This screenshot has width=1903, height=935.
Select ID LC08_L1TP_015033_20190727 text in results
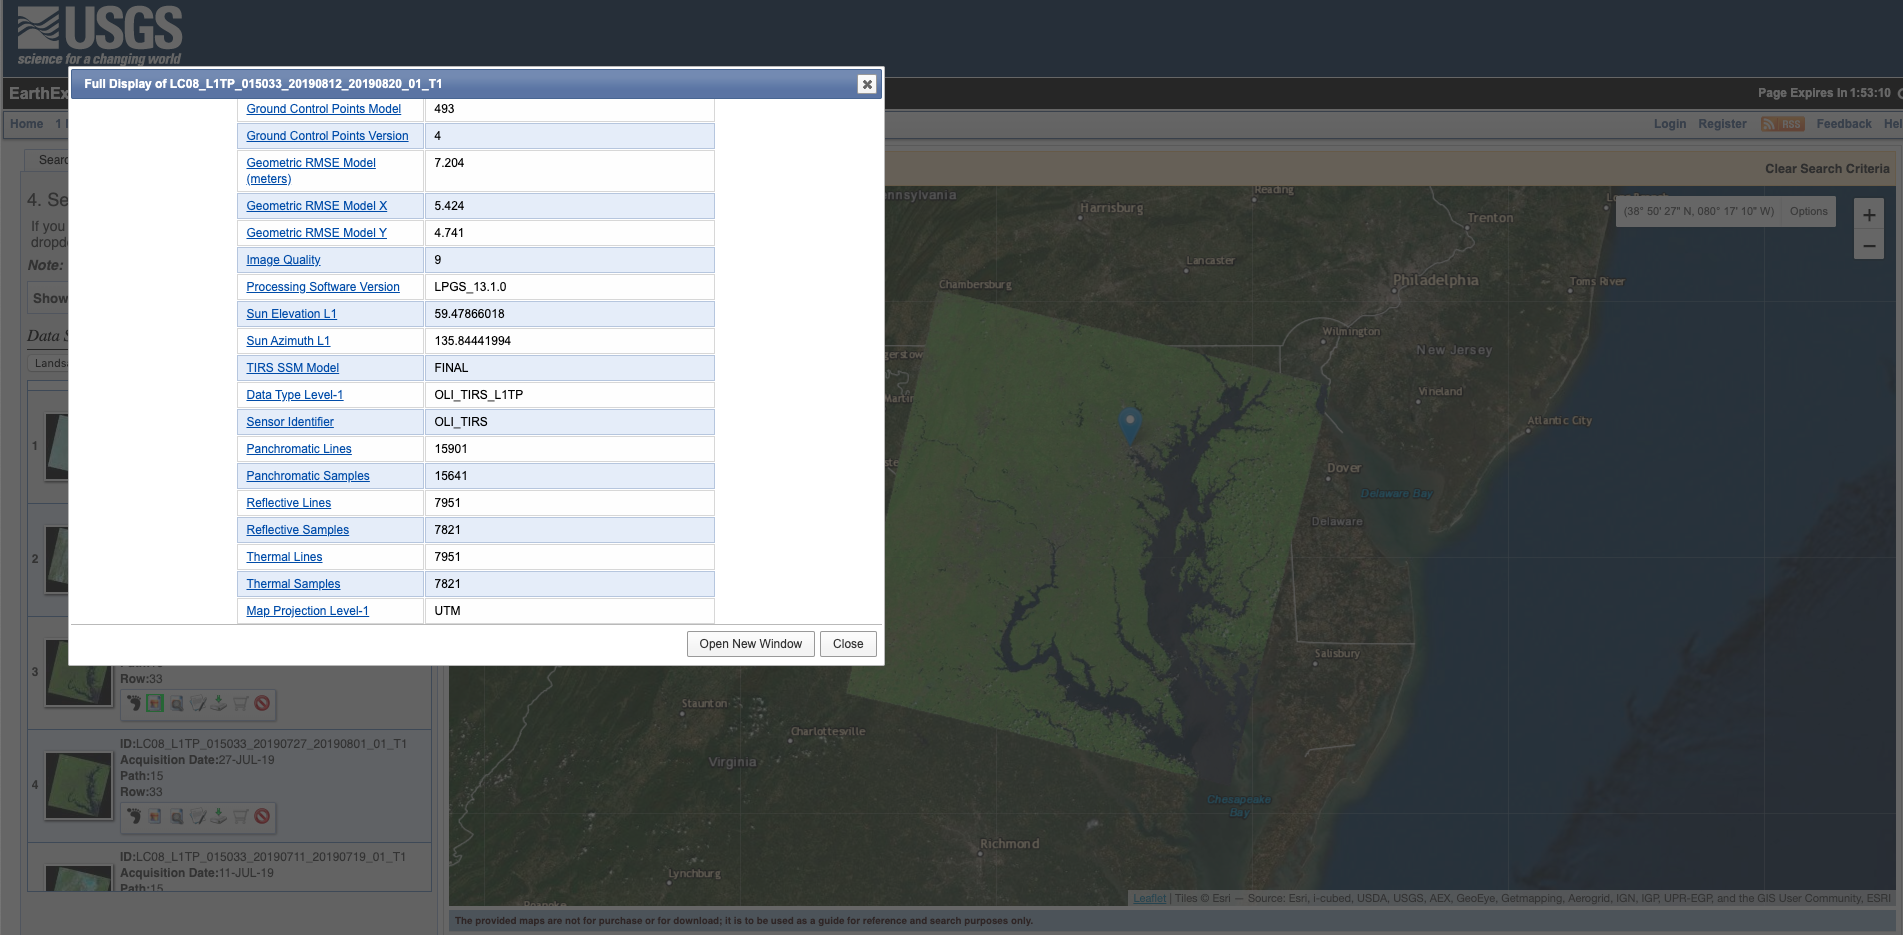pos(263,744)
